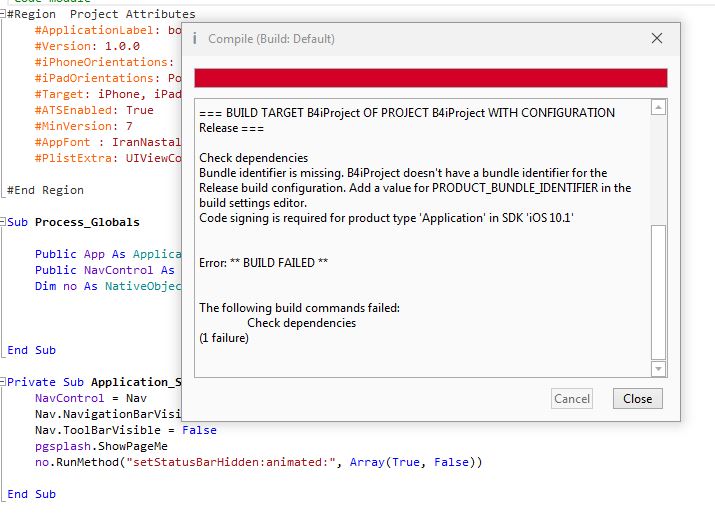Click the build log scrollbar thumb

pyautogui.click(x=658, y=292)
